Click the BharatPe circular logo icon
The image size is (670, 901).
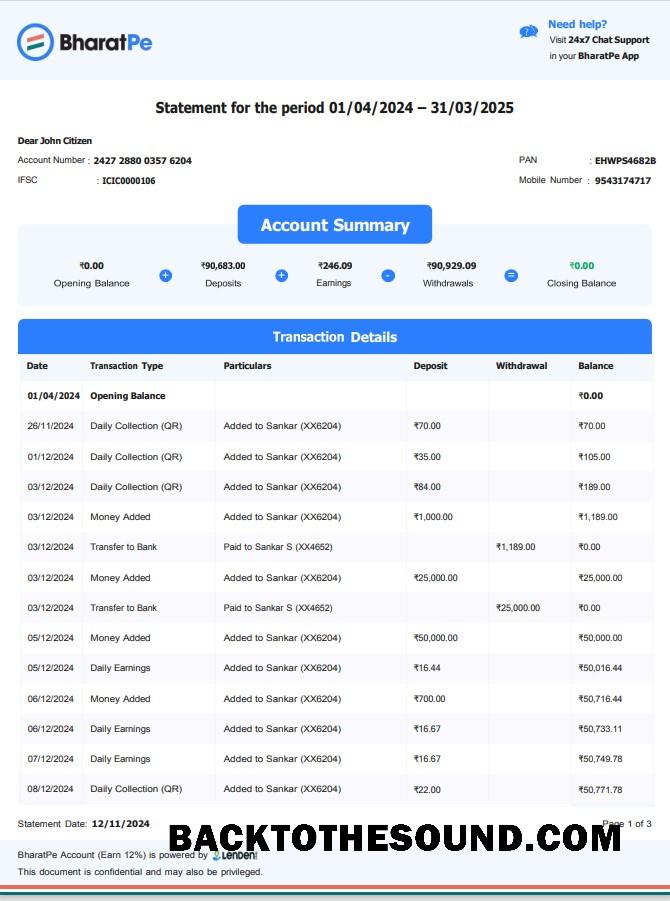[35, 42]
